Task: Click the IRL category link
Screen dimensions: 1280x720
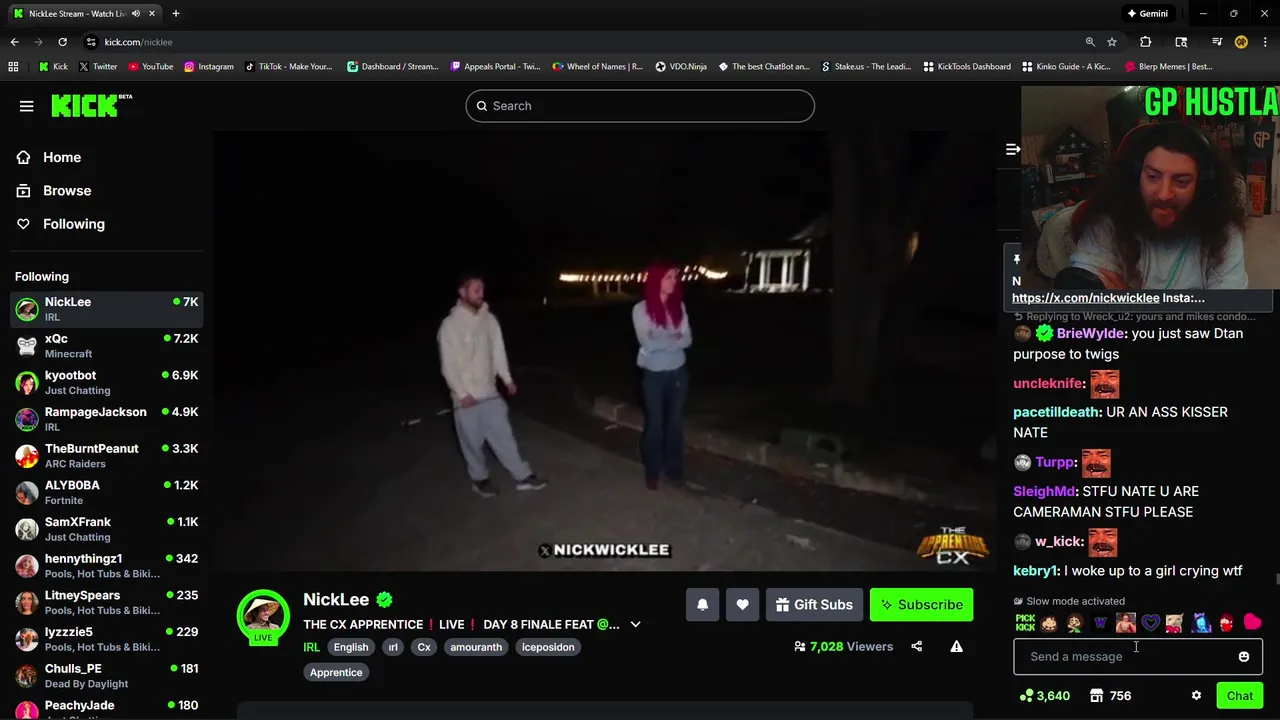Action: [x=312, y=647]
